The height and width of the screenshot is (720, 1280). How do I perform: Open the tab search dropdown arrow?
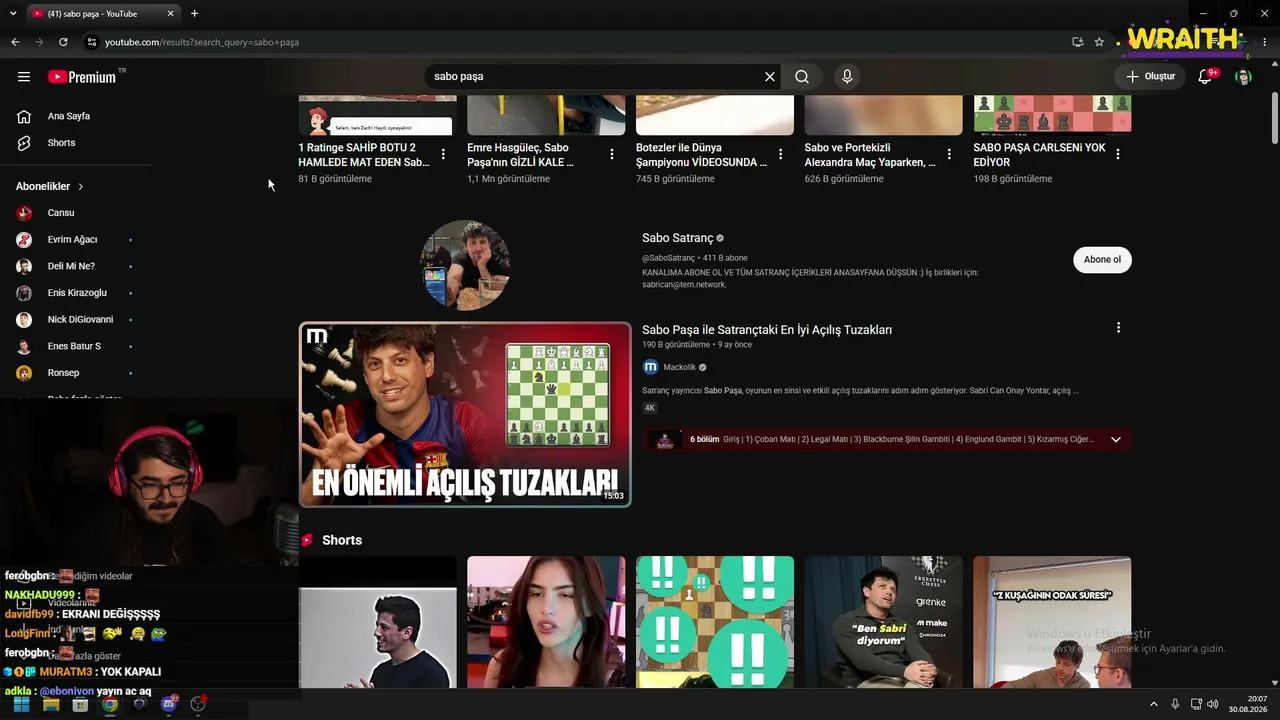tap(13, 13)
